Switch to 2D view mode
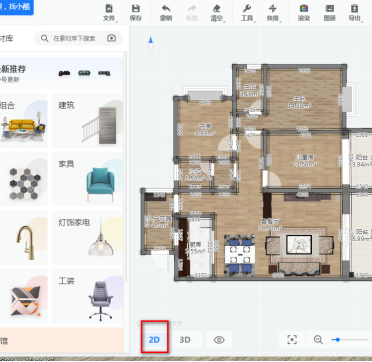This screenshot has height=362, width=372. tap(154, 340)
